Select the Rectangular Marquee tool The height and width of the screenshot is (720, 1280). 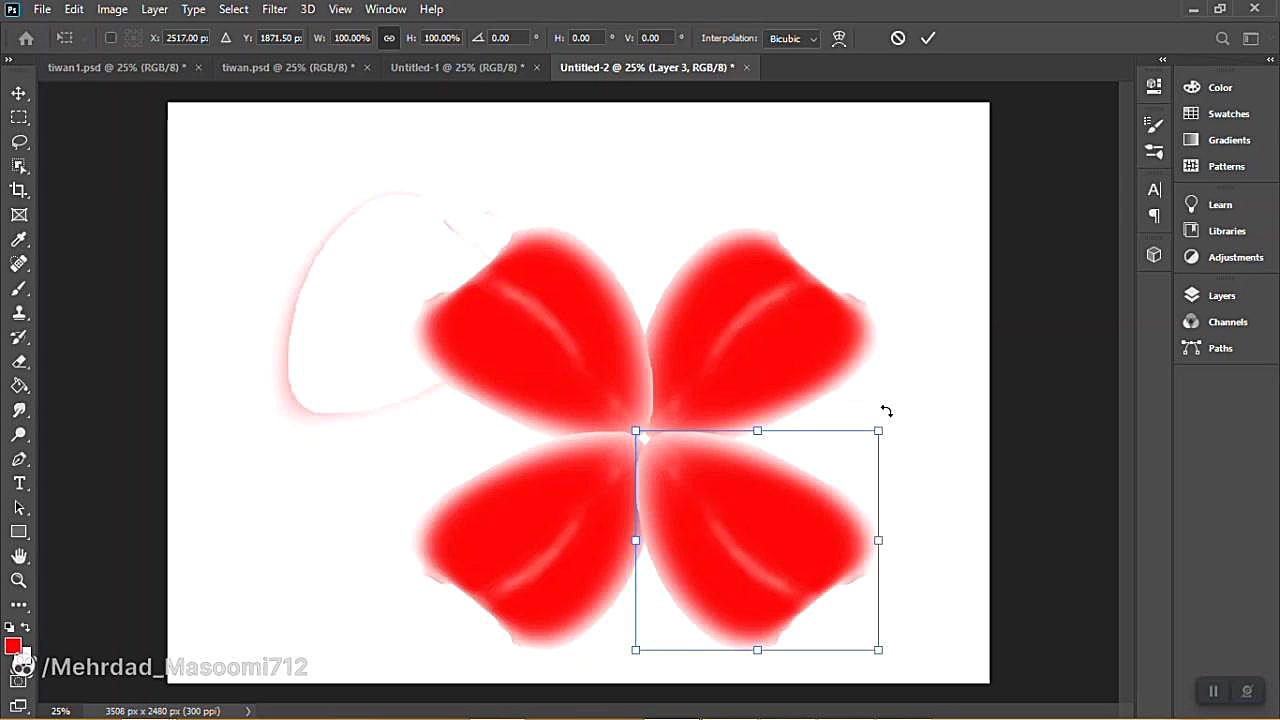19,117
